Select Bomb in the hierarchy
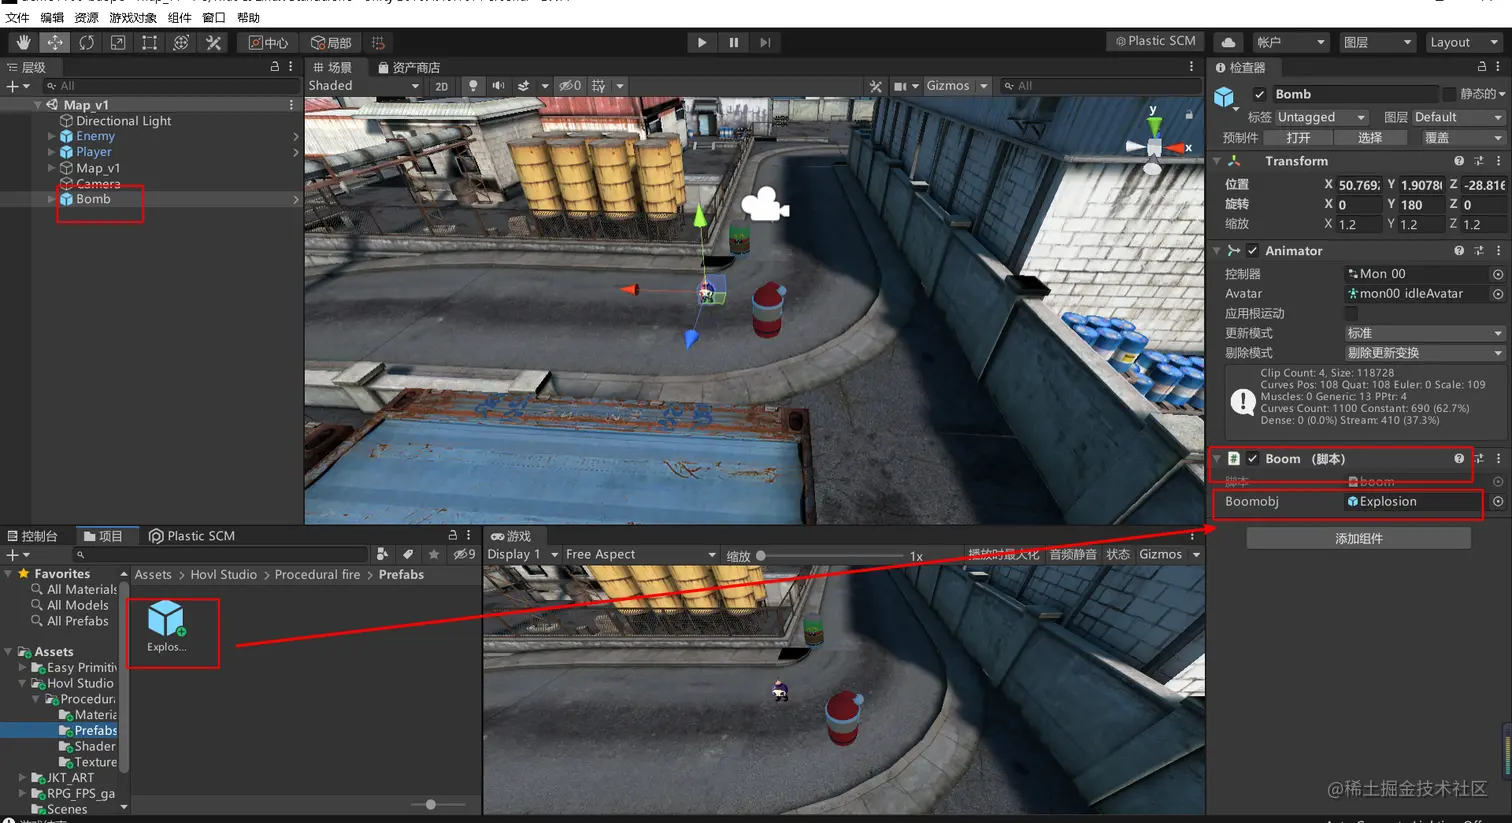The height and width of the screenshot is (823, 1512). click(93, 199)
